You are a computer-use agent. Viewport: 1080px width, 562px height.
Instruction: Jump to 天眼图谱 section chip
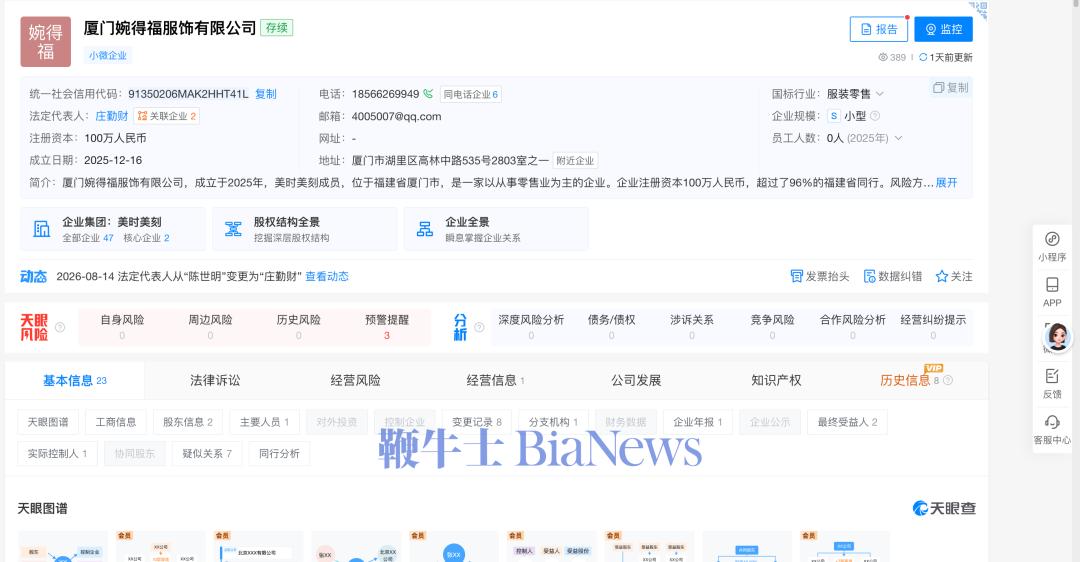48,422
